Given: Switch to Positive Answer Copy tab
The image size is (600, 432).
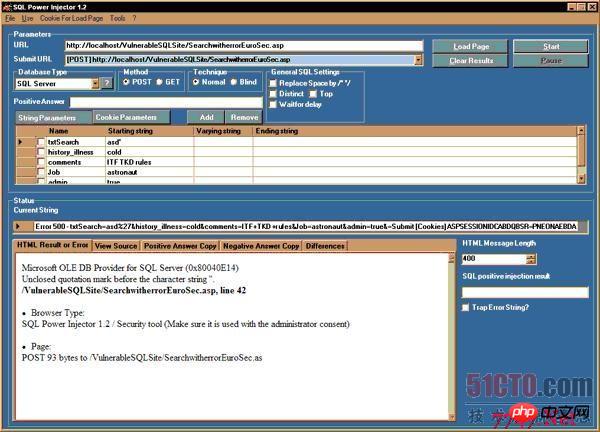Looking at the screenshot, I should tap(180, 246).
